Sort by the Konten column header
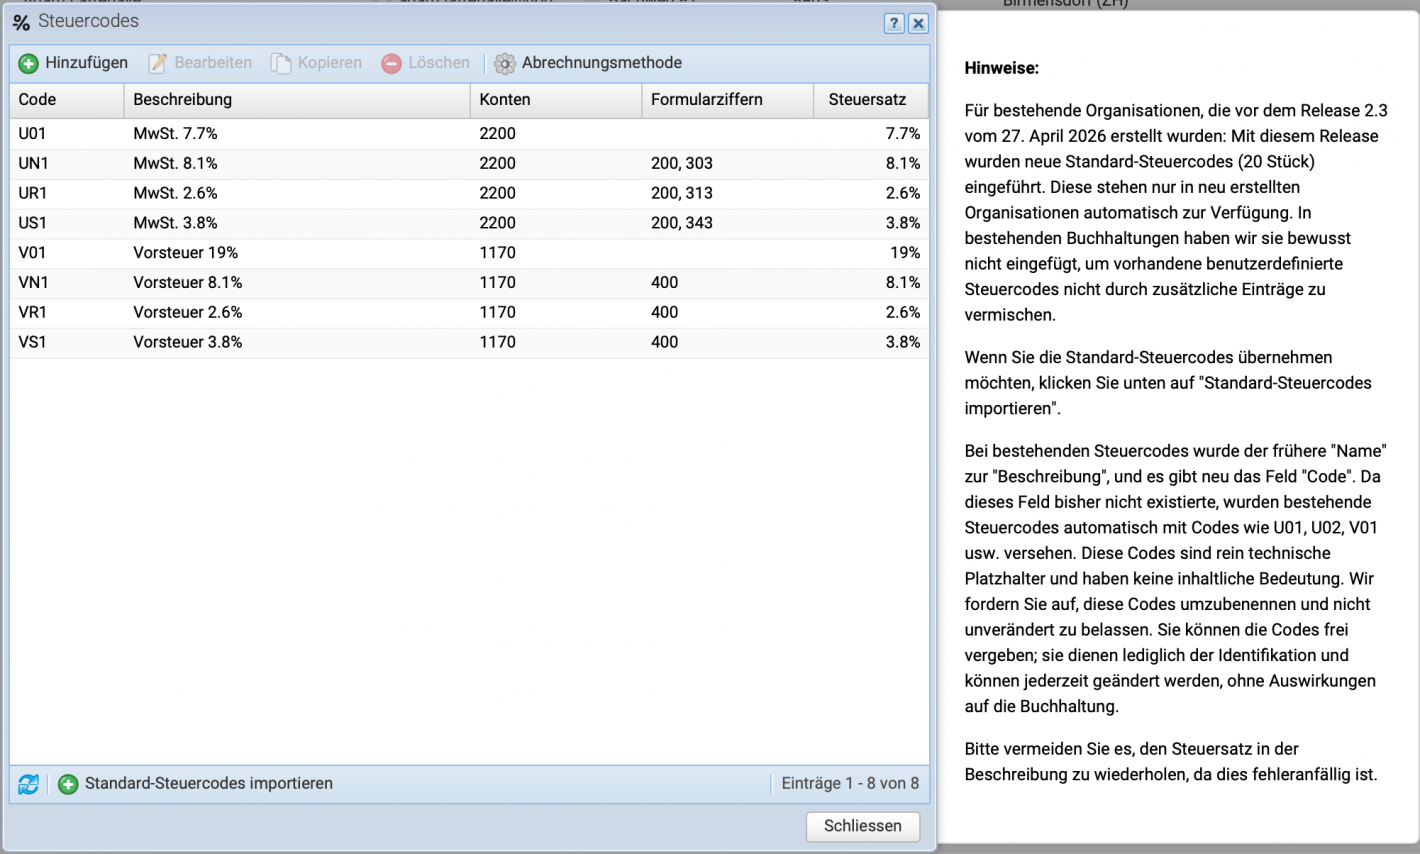This screenshot has width=1420, height=854. click(x=556, y=100)
